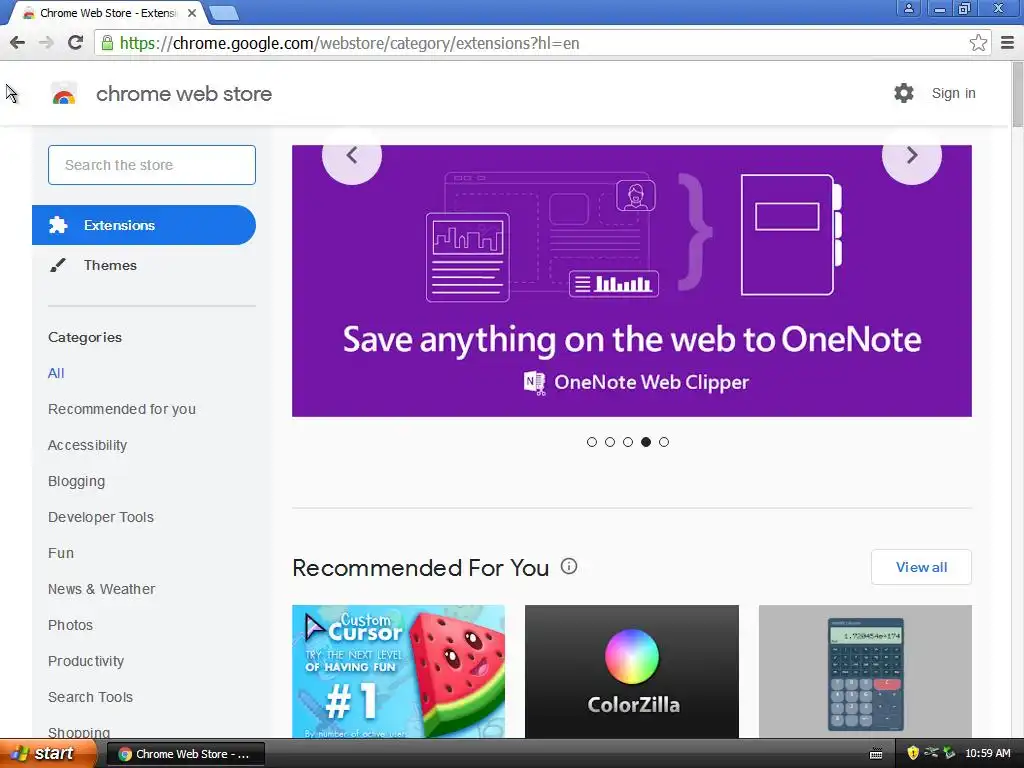Screen dimensions: 1024x768
Task: Click the Chrome user profile icon in title bar
Action: pyautogui.click(x=908, y=8)
